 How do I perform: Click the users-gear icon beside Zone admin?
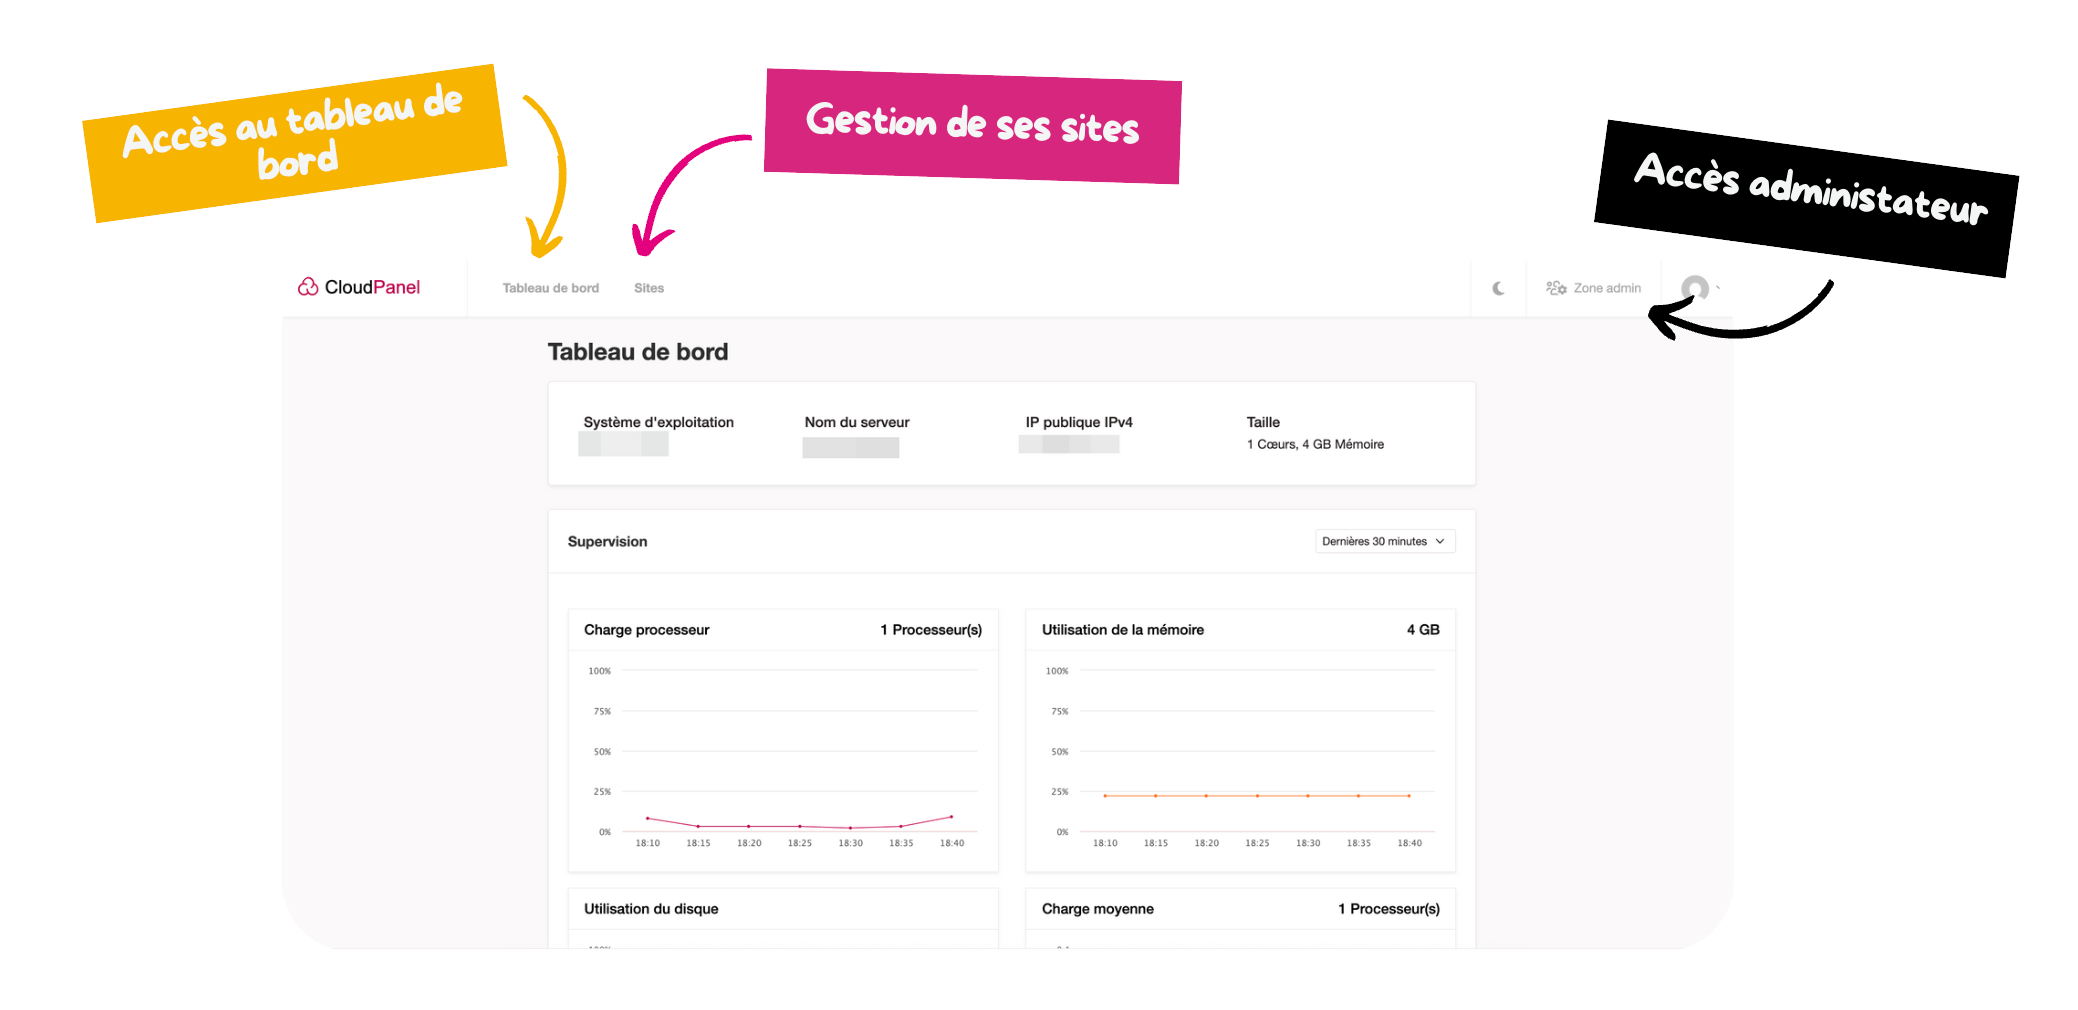(x=1556, y=288)
